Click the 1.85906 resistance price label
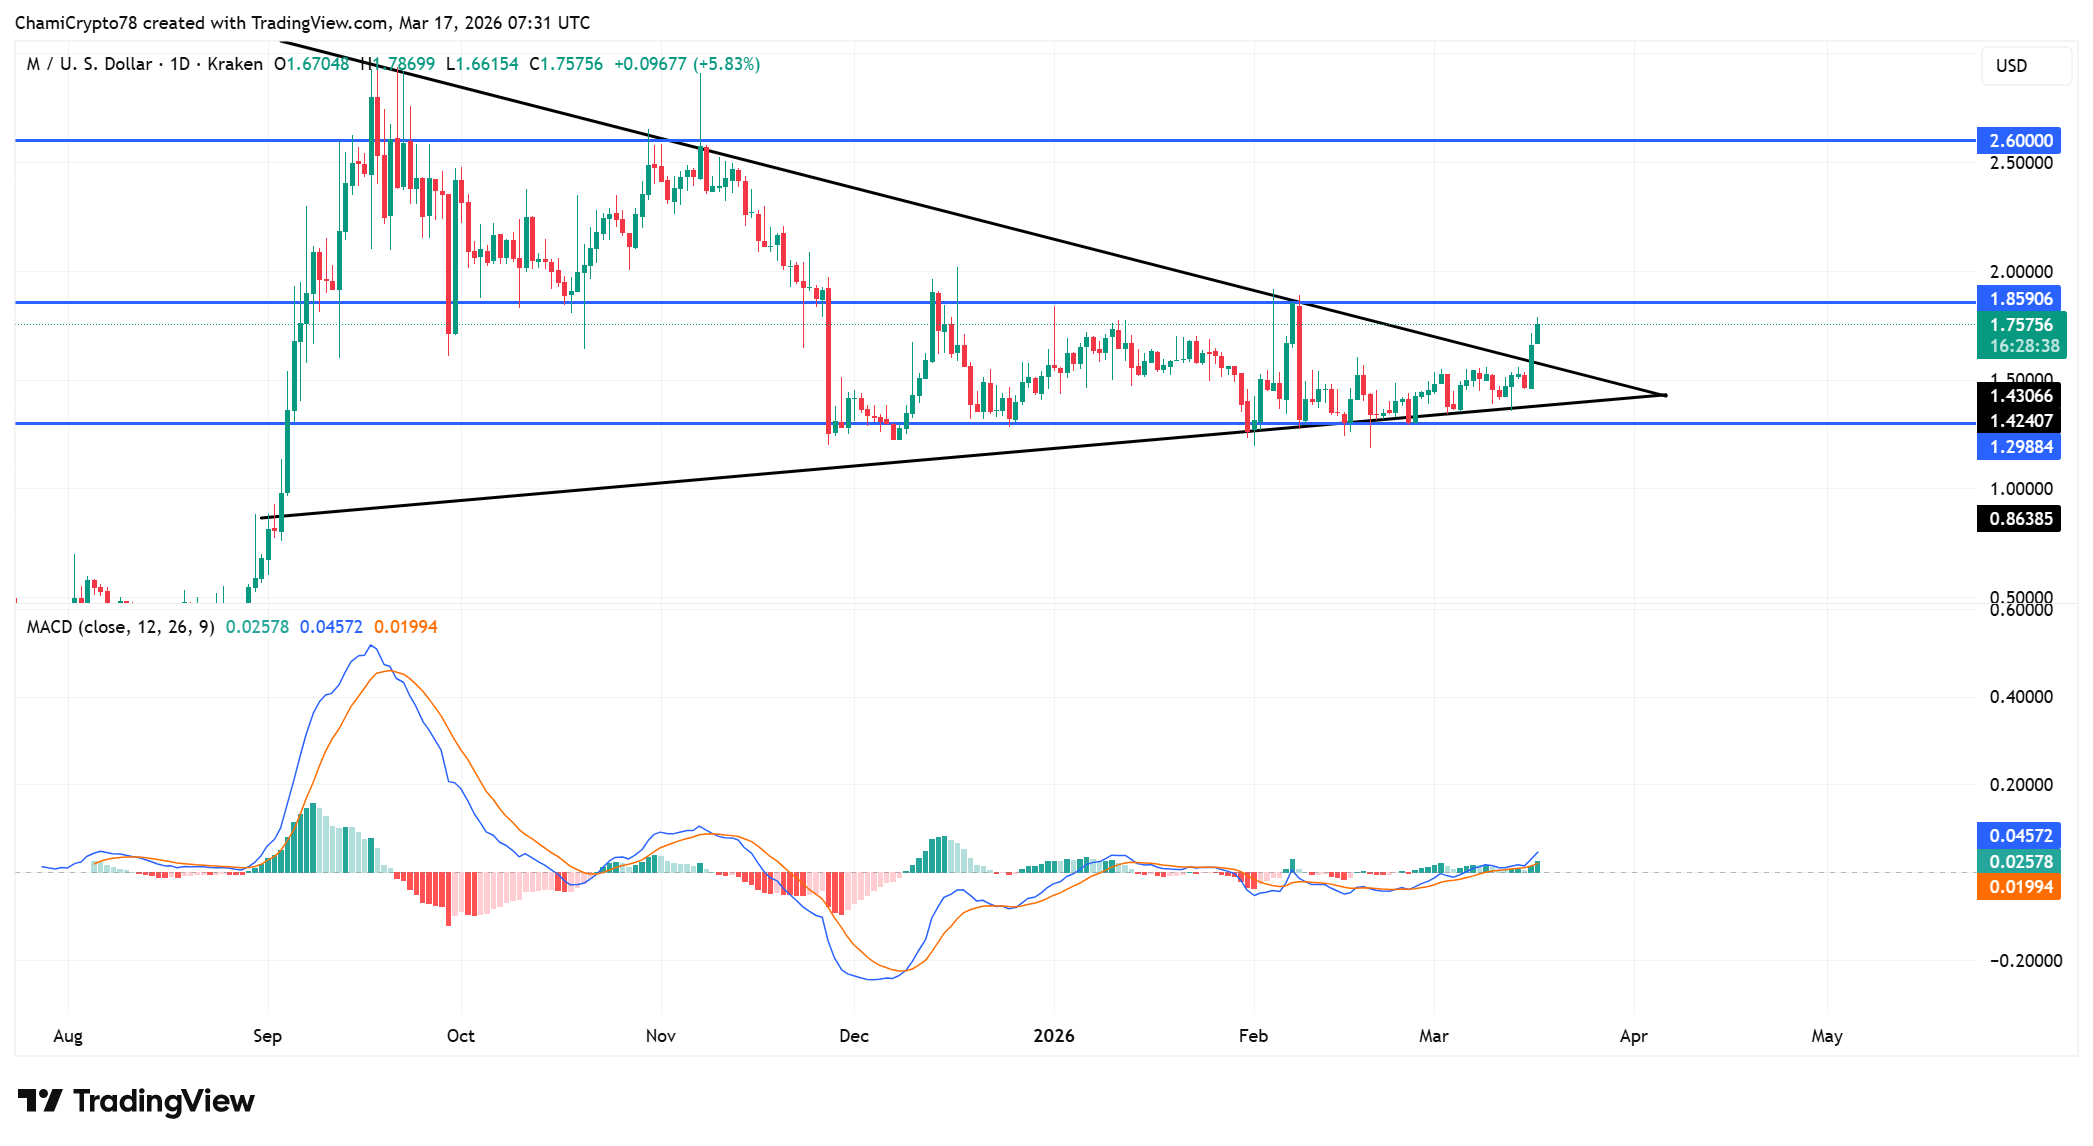This screenshot has height=1146, width=2093. 2020,299
